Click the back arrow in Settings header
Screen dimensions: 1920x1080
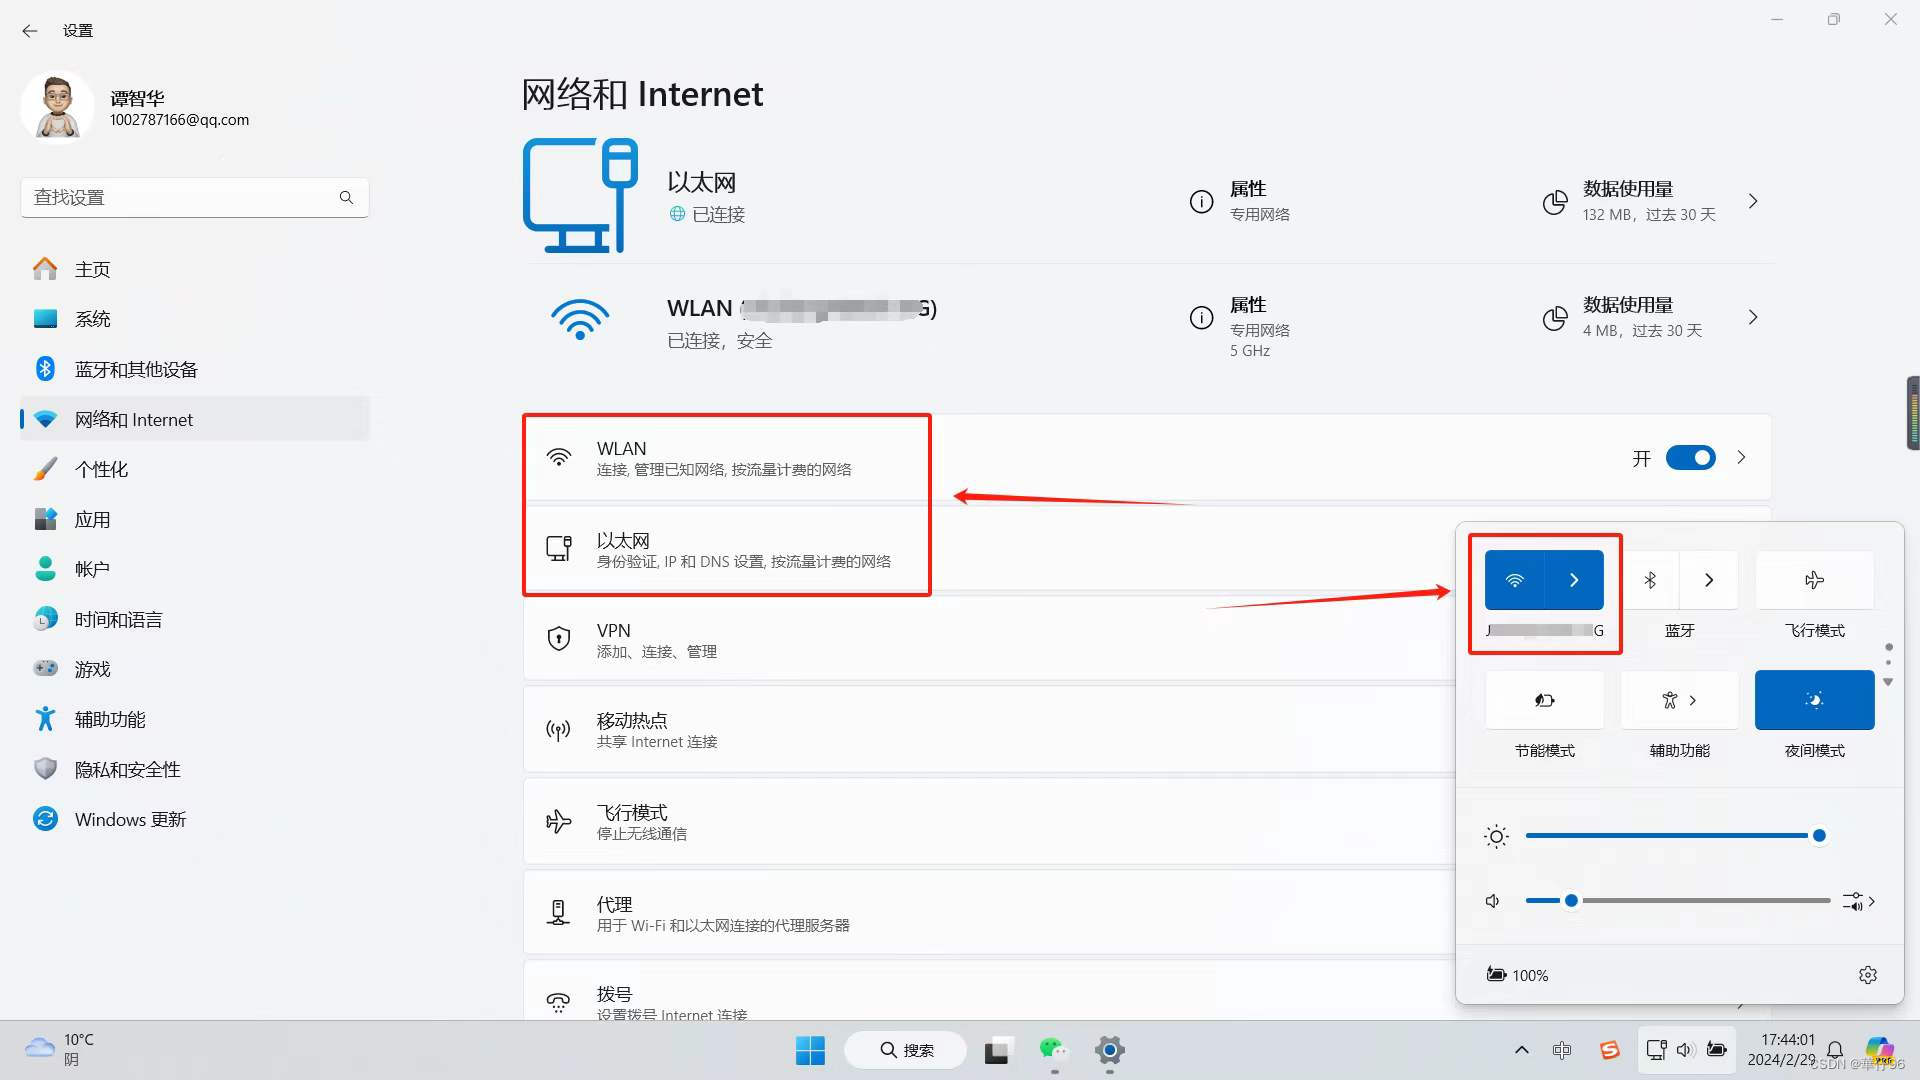tap(30, 31)
